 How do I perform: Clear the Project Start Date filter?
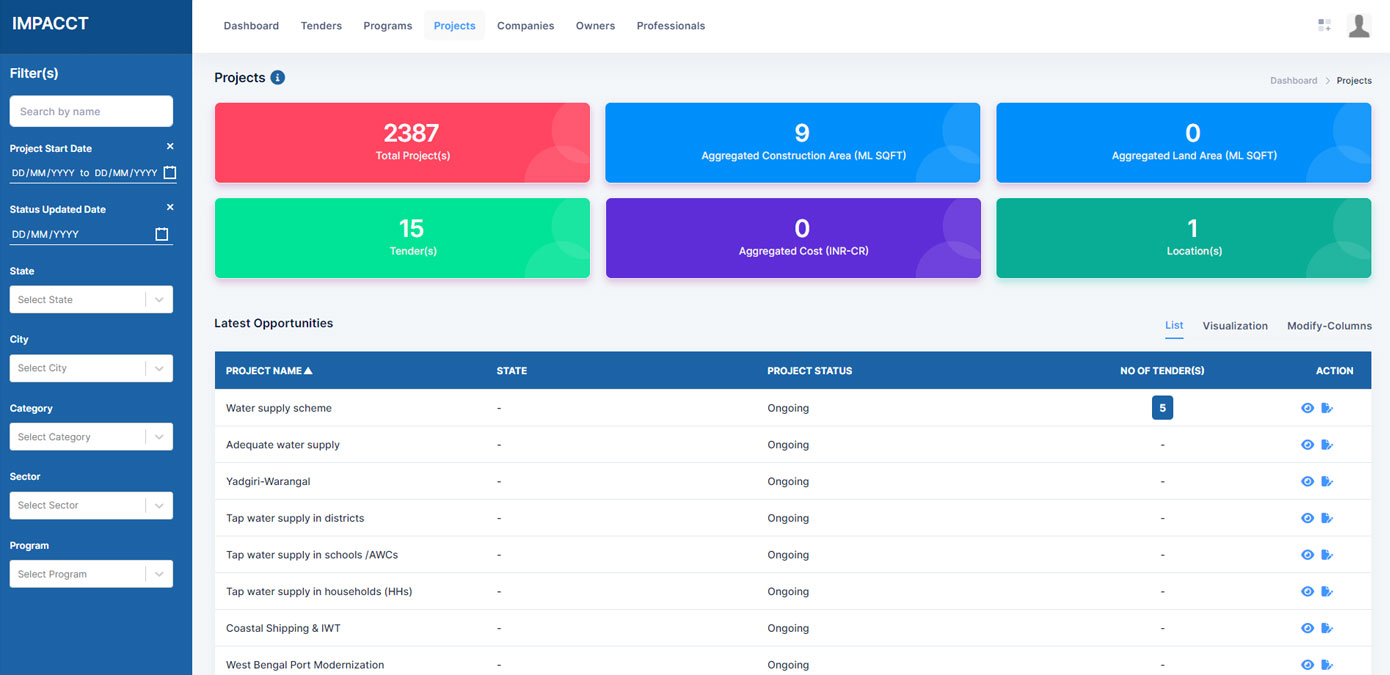pyautogui.click(x=170, y=147)
